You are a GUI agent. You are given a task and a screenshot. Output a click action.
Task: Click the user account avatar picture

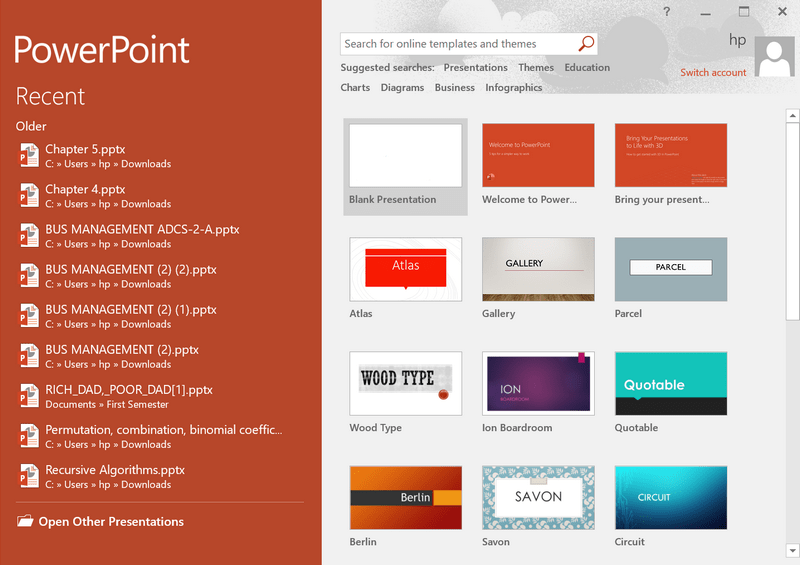point(774,57)
